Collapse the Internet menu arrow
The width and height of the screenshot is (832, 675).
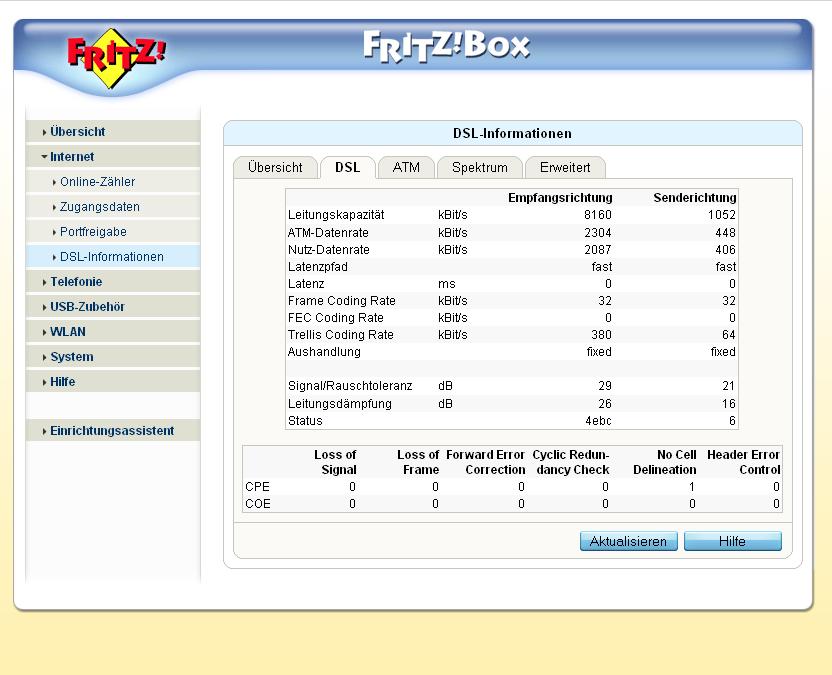[x=45, y=157]
